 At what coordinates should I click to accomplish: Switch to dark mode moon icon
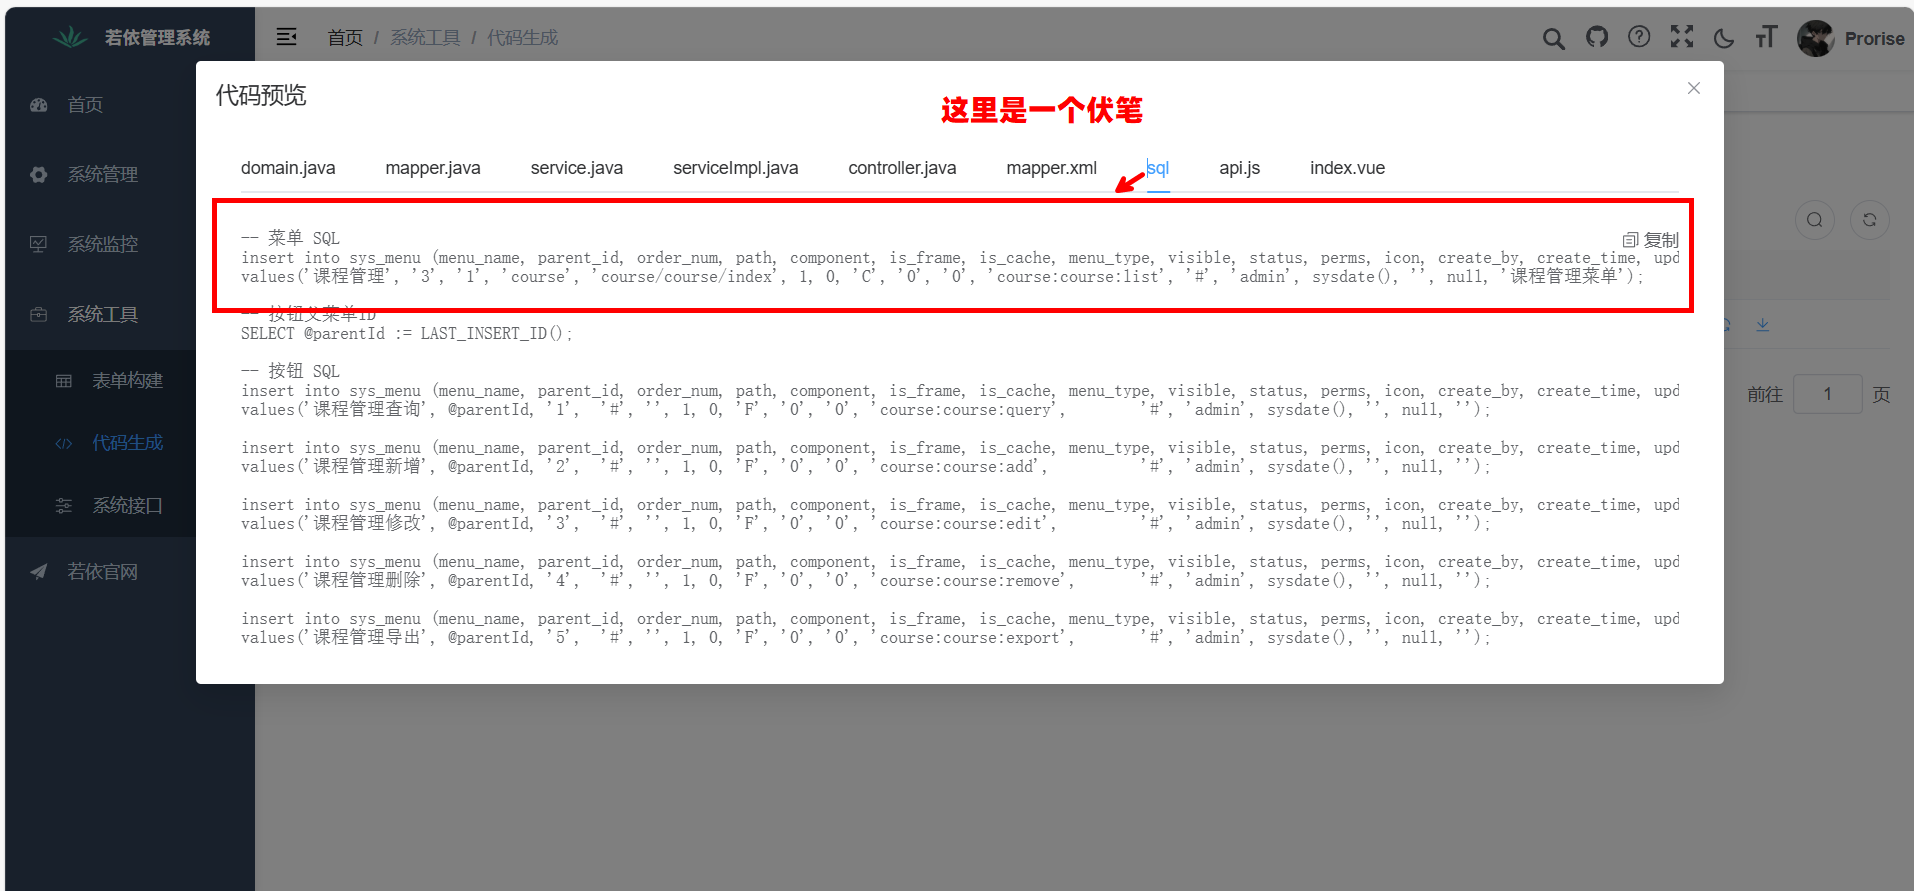coord(1724,39)
